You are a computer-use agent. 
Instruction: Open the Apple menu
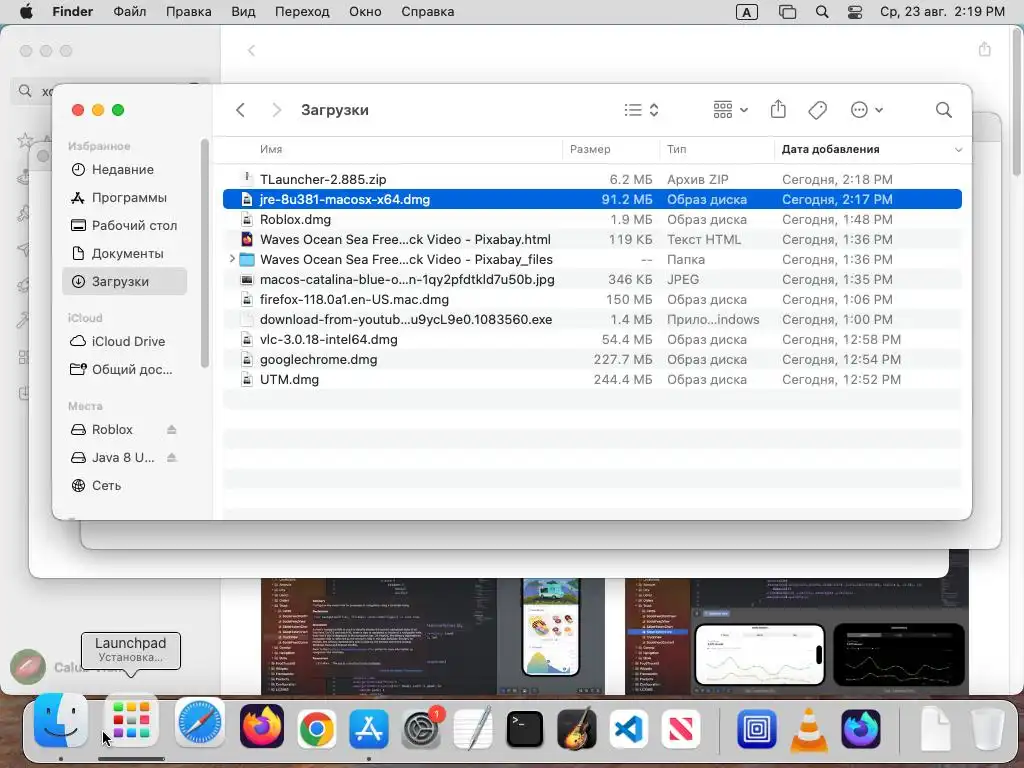(26, 12)
